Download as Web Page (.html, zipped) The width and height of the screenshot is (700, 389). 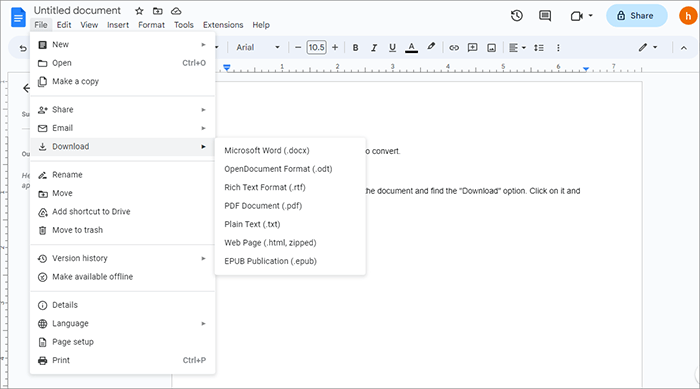click(x=290, y=243)
